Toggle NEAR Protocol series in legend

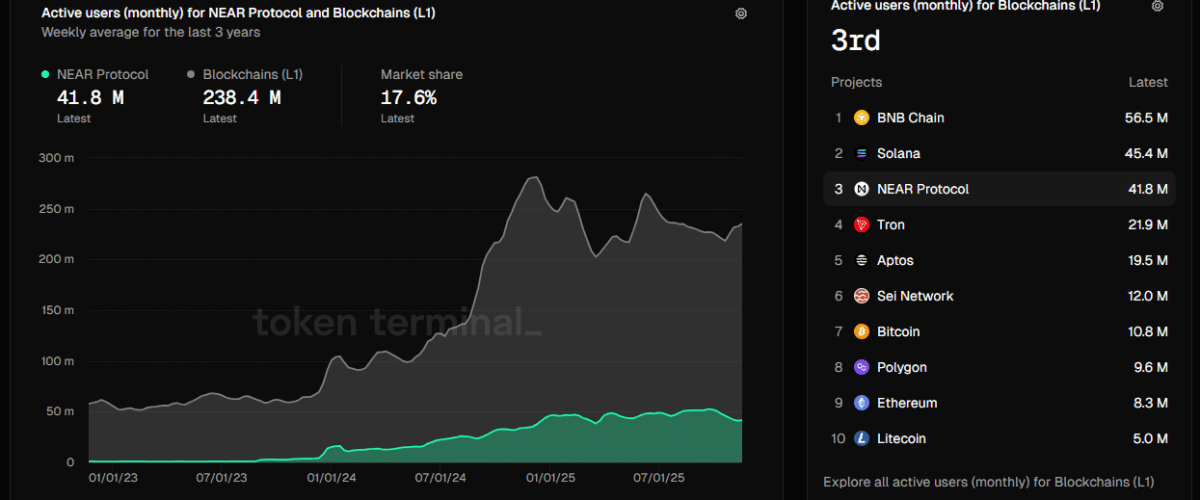102,74
